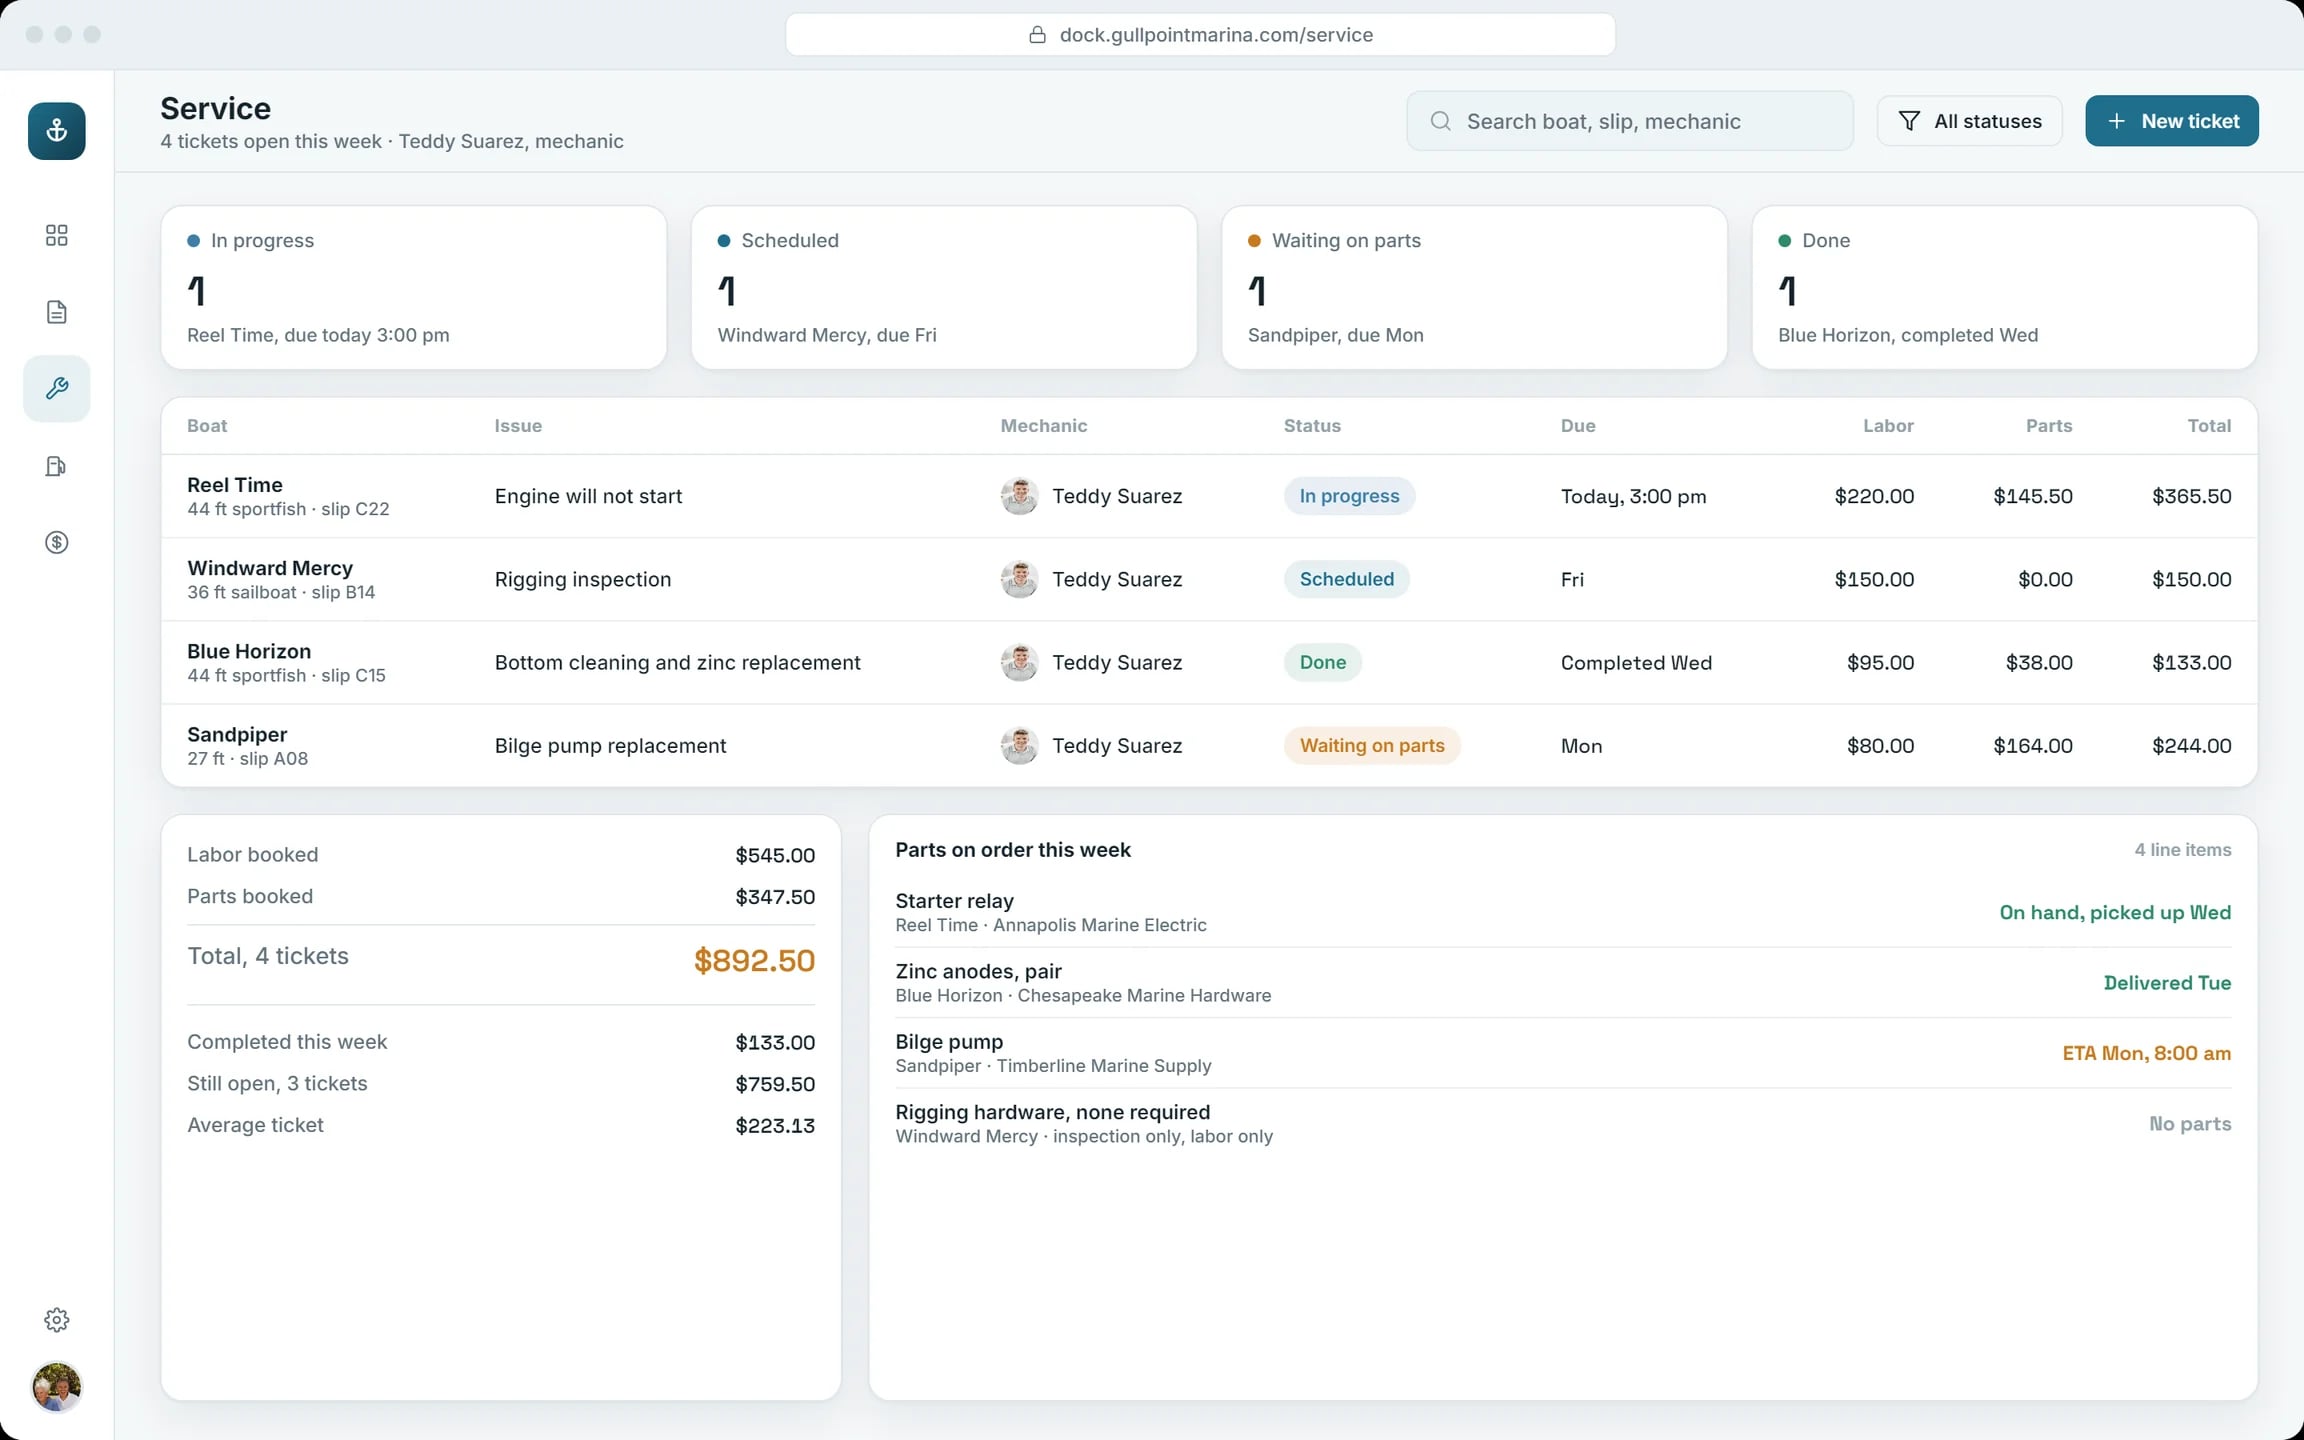This screenshot has width=2304, height=1440.
Task: Click the funnel filter icon
Action: (1908, 121)
